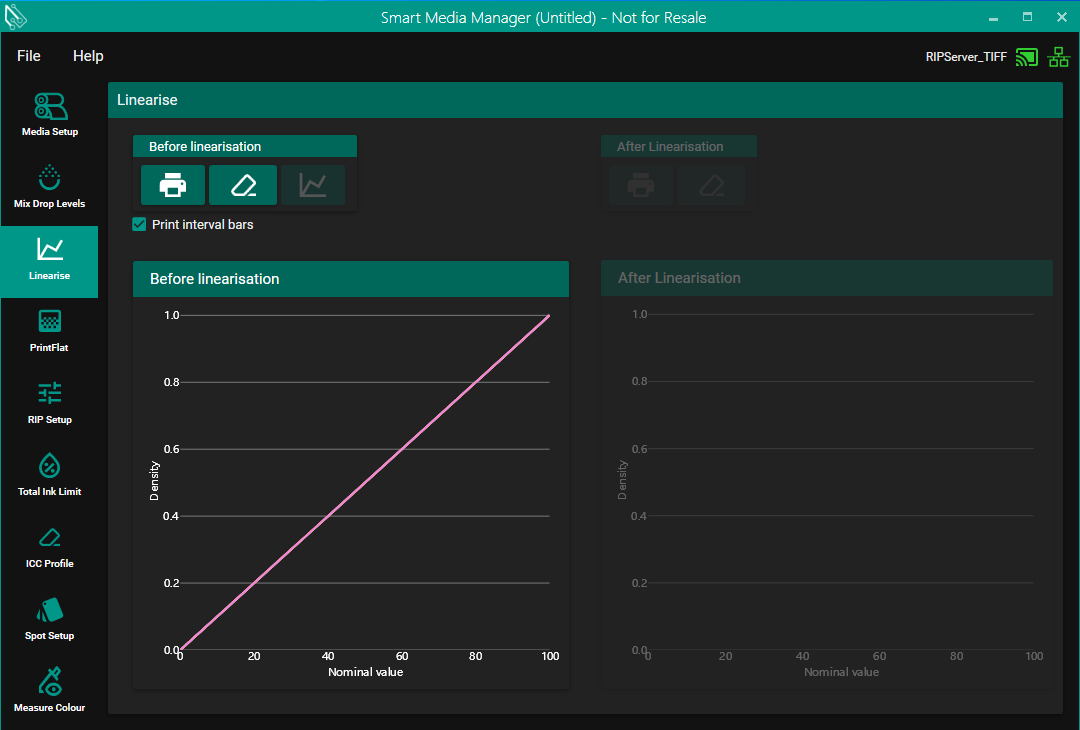Open Total Ink Limit settings

tap(49, 475)
